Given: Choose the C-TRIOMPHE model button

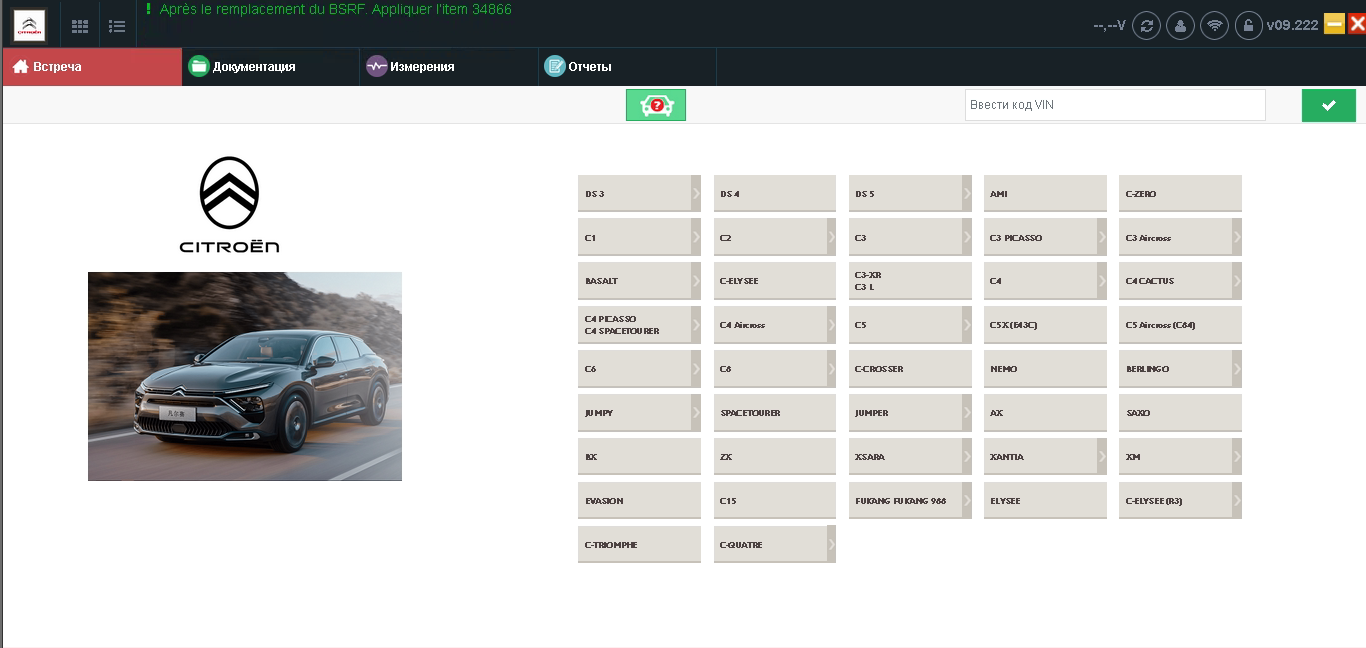Looking at the screenshot, I should [639, 545].
